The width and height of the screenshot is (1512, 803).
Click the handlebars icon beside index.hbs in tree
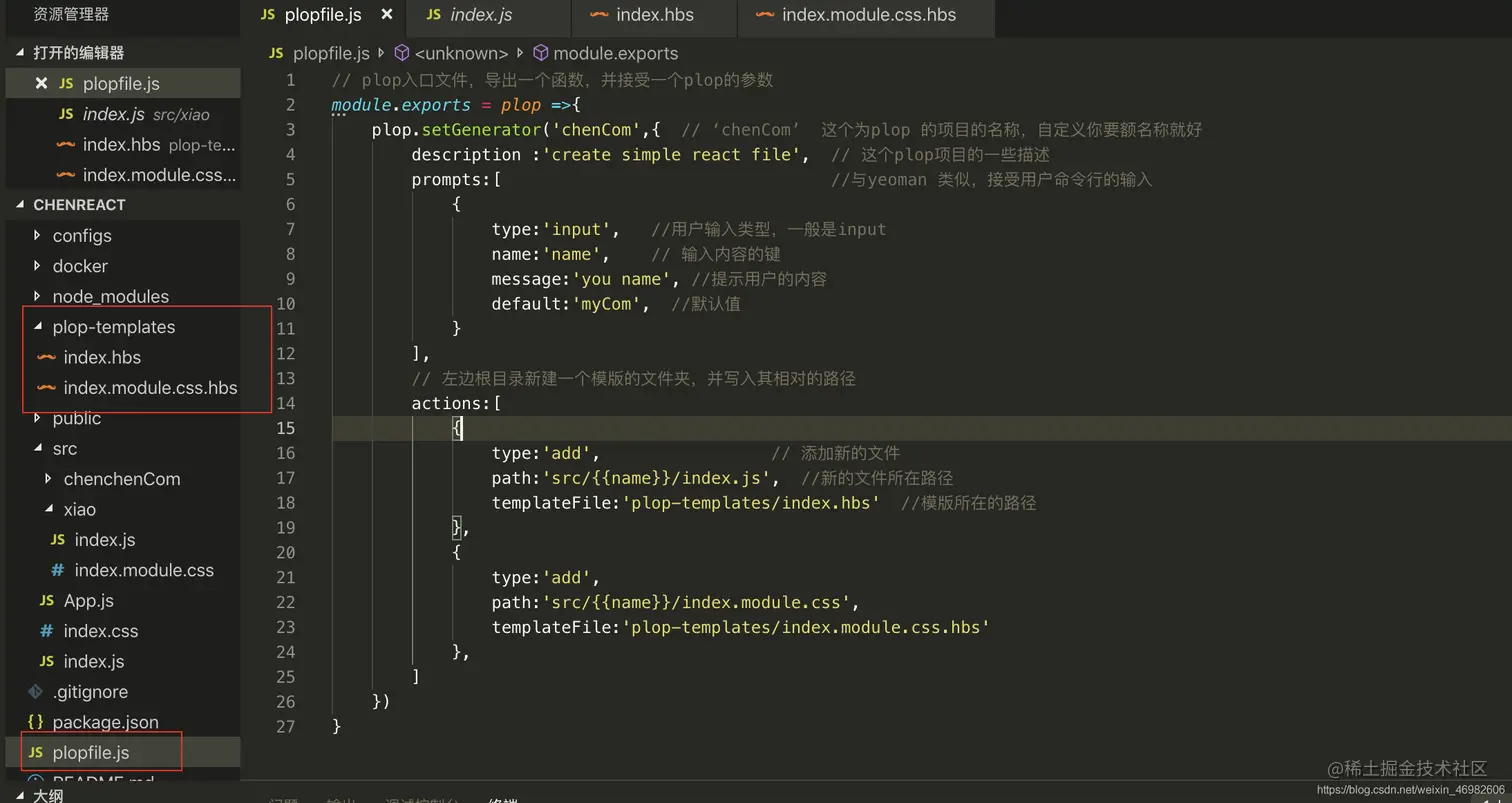pos(46,358)
